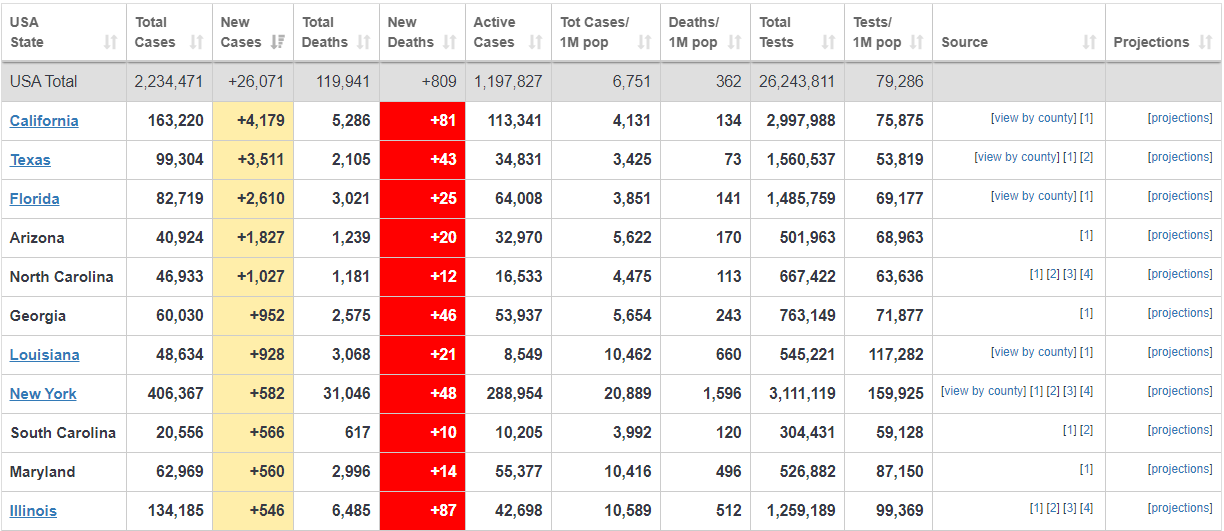Open the Florida state link
Screen dimensions: 1224x531
[35, 199]
